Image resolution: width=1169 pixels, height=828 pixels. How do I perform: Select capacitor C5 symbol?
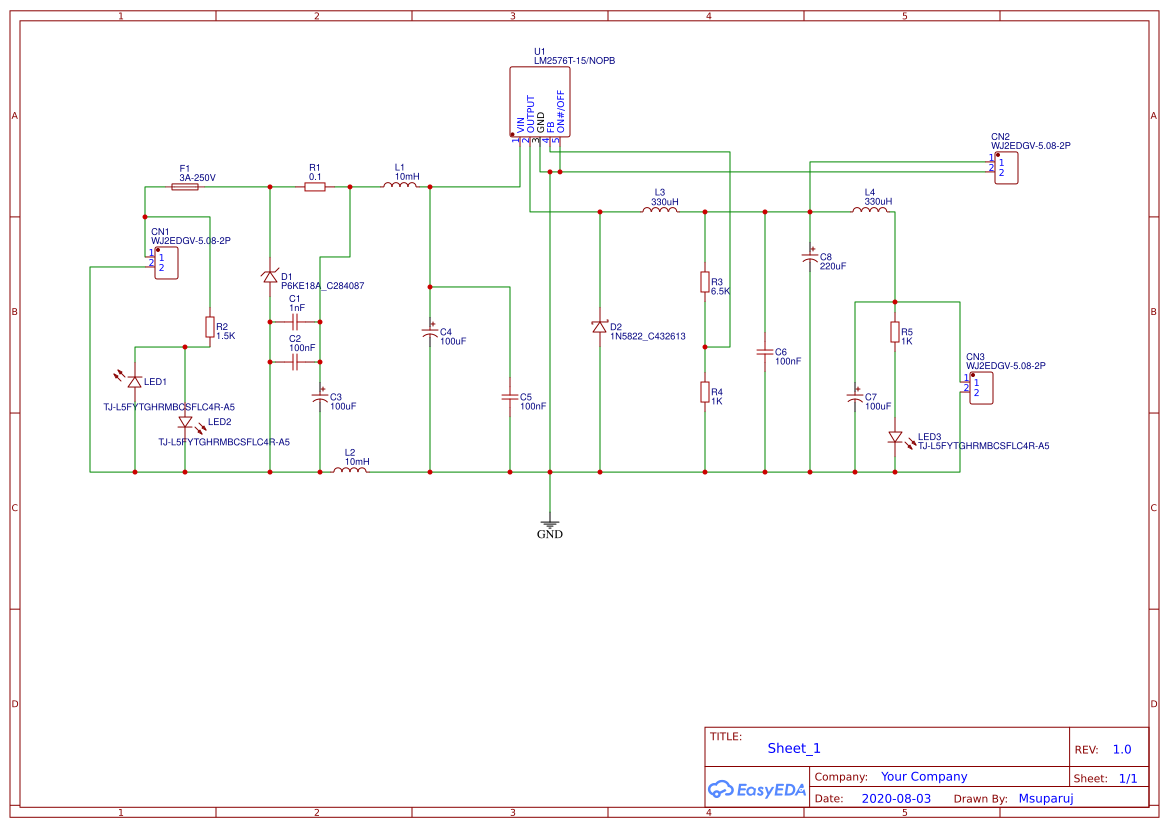(510, 397)
